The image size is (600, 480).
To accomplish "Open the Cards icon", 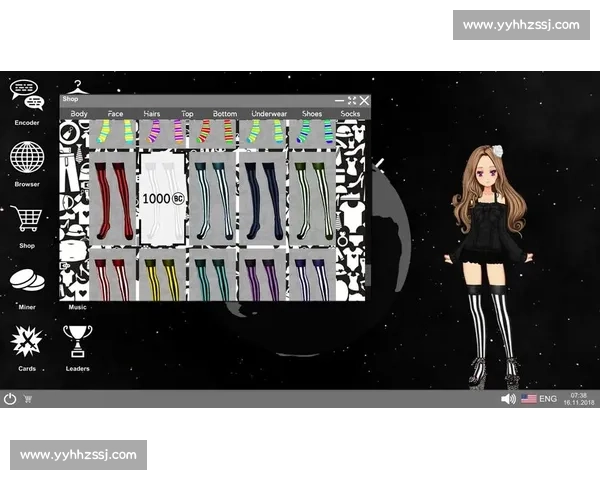I will pyautogui.click(x=27, y=341).
